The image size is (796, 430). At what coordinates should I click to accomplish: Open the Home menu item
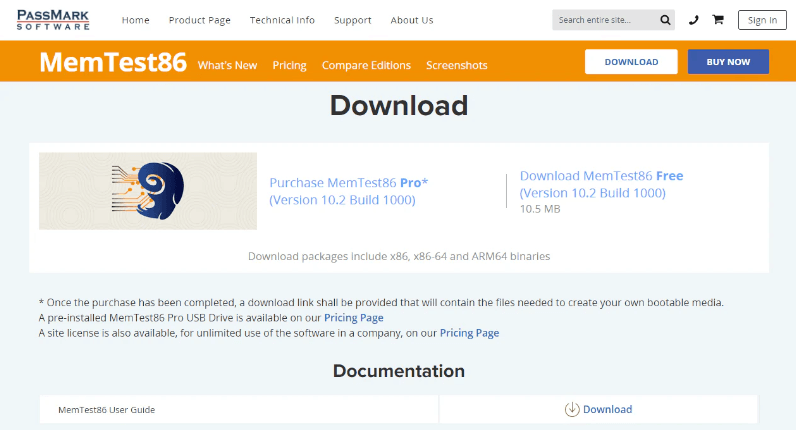click(x=136, y=20)
